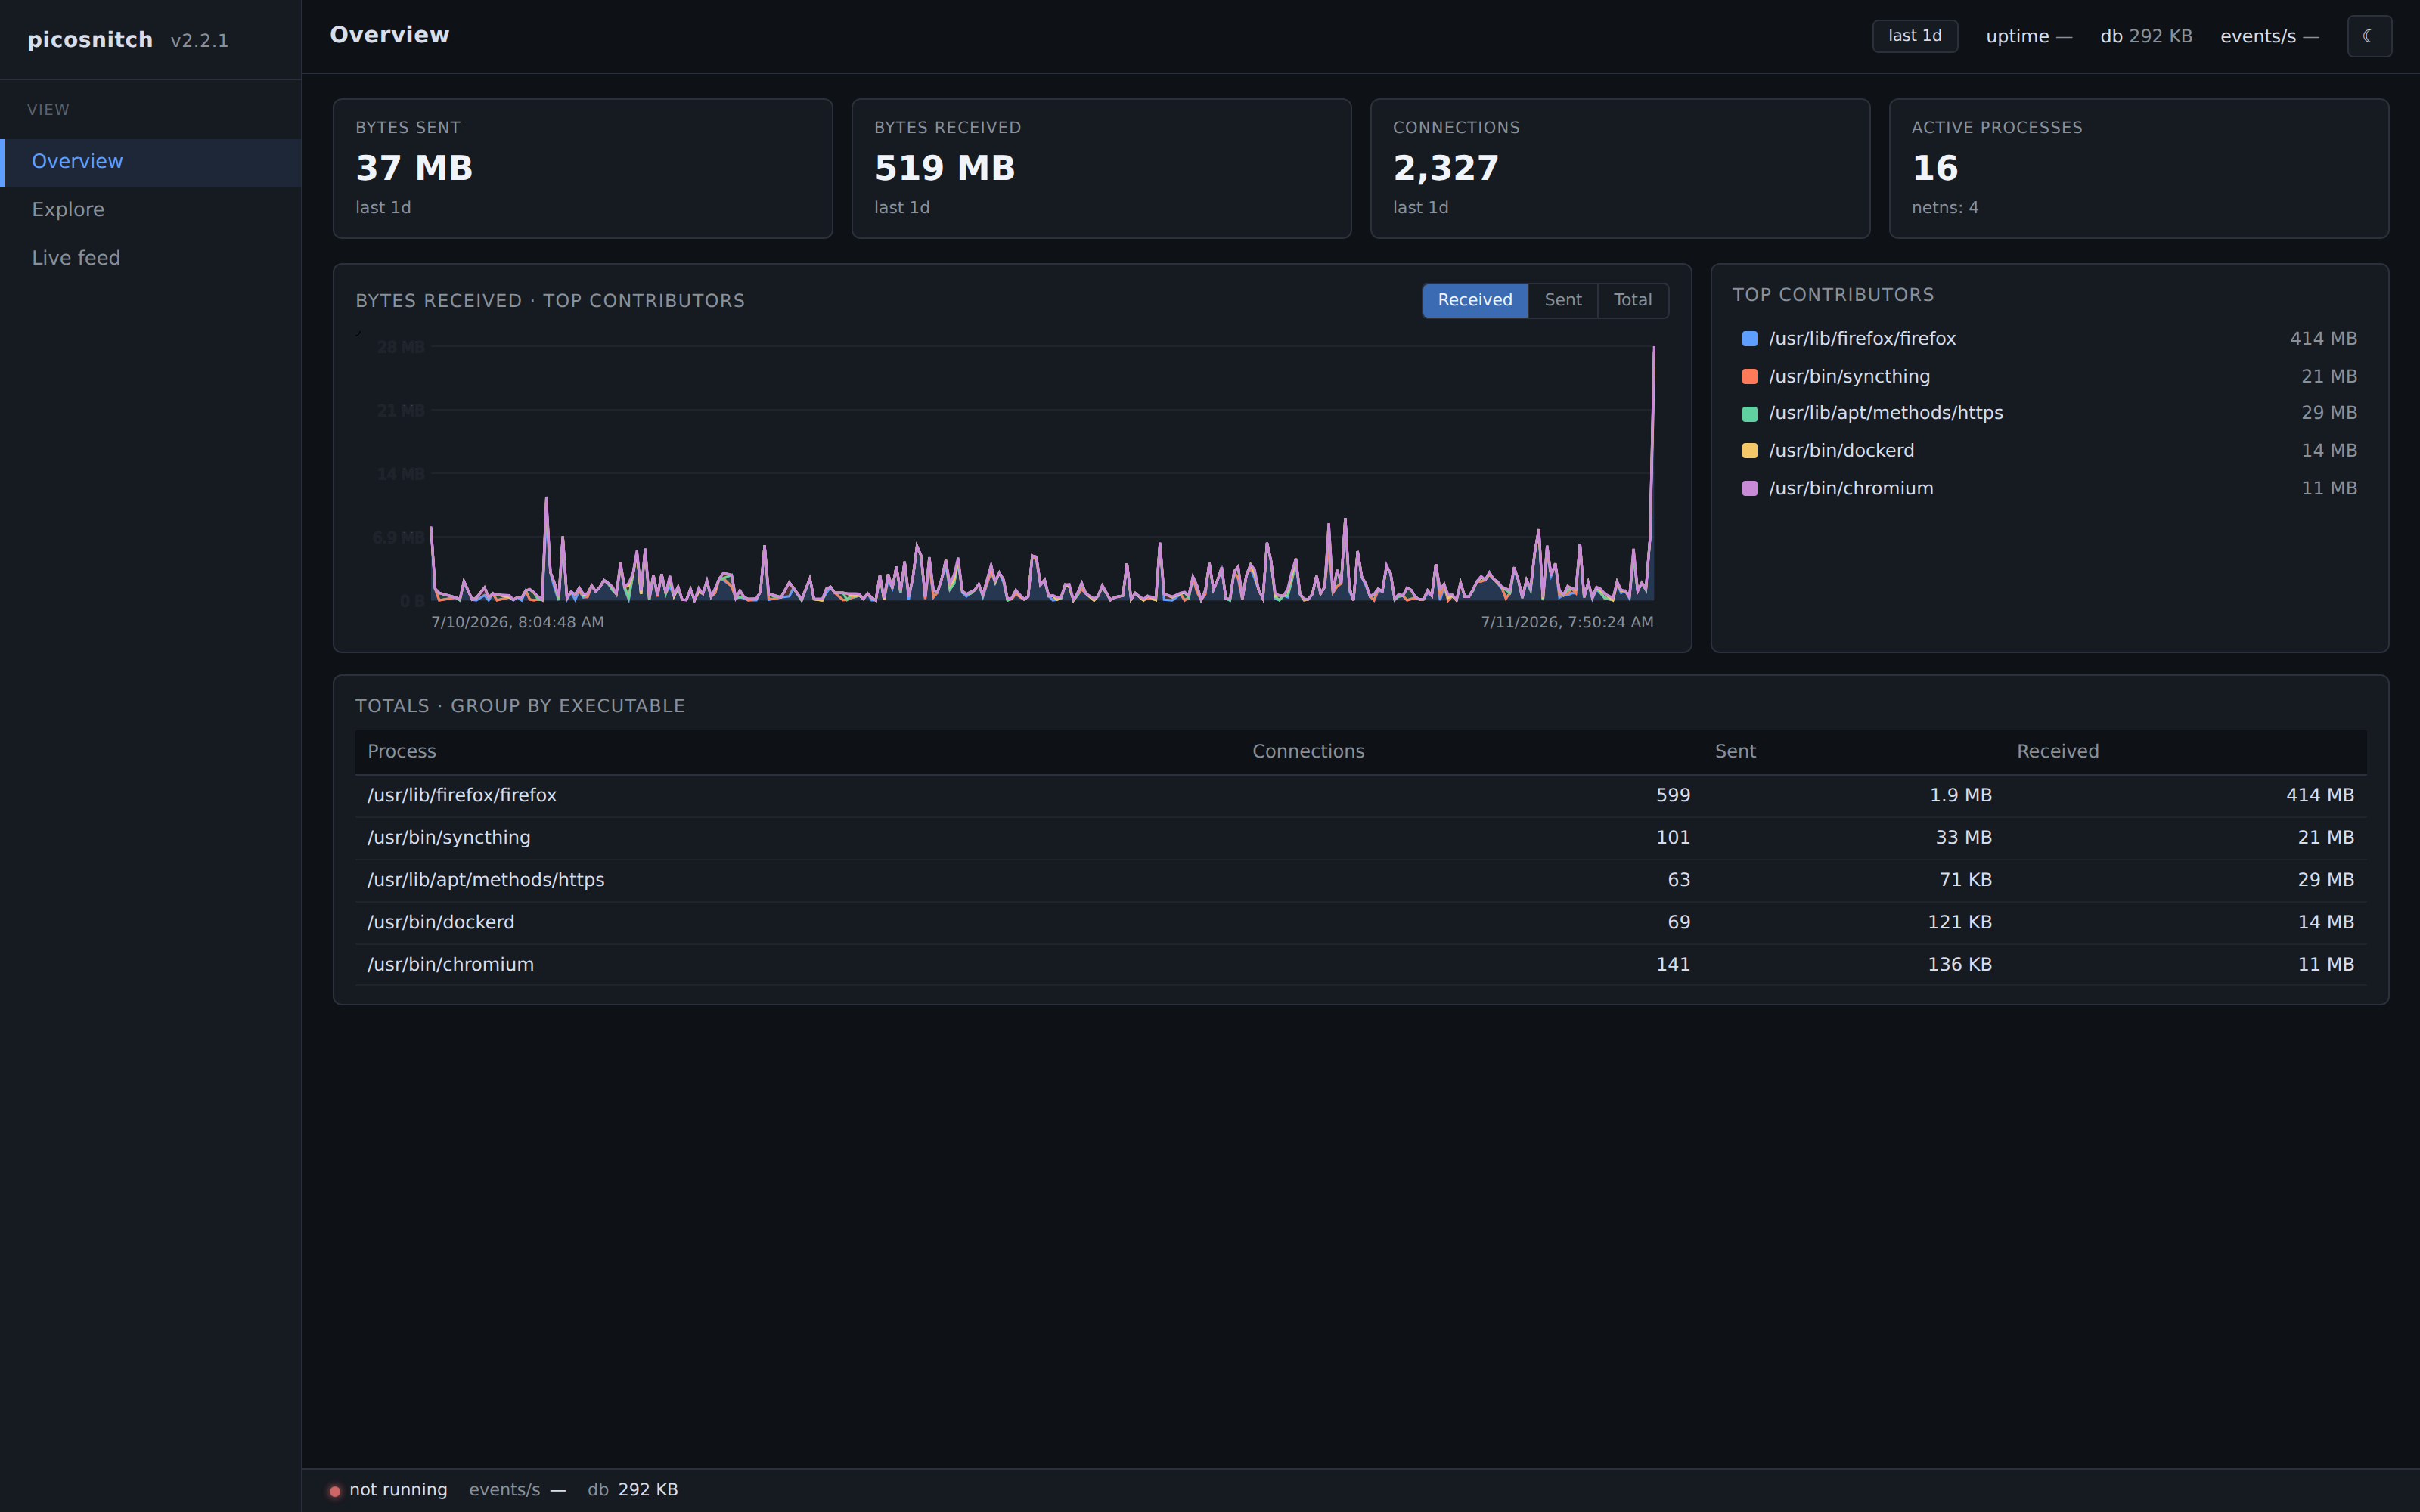Open the last 1d time range selector
2420x1512 pixels.
coord(1914,36)
